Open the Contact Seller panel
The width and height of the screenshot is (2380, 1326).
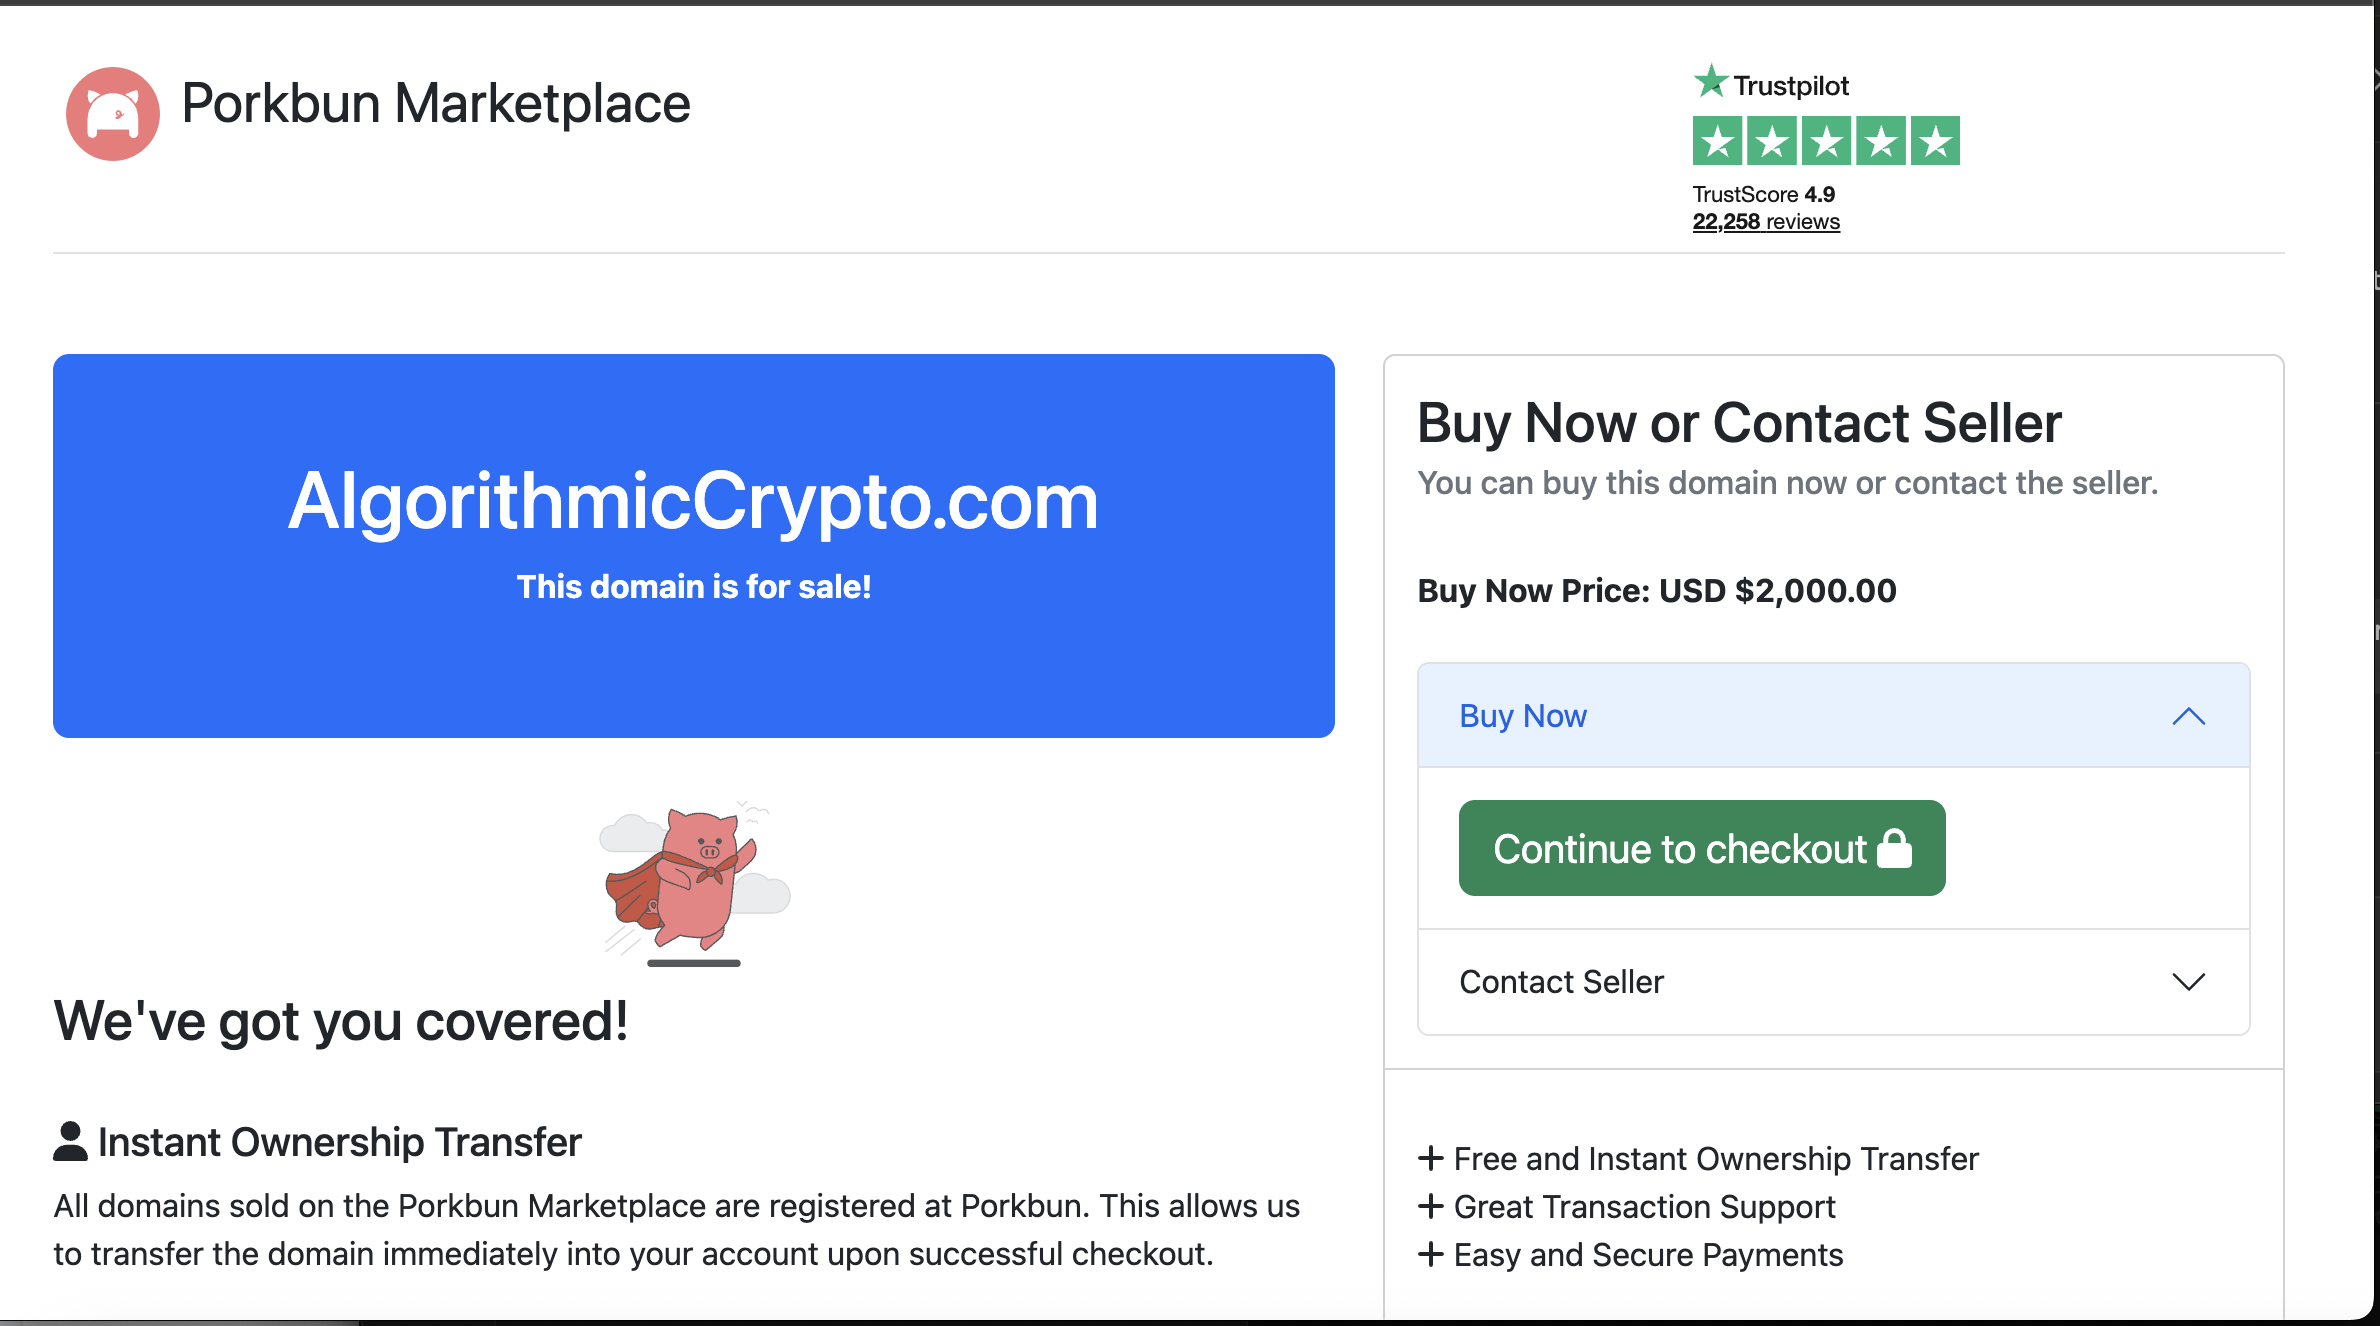[x=1562, y=981]
